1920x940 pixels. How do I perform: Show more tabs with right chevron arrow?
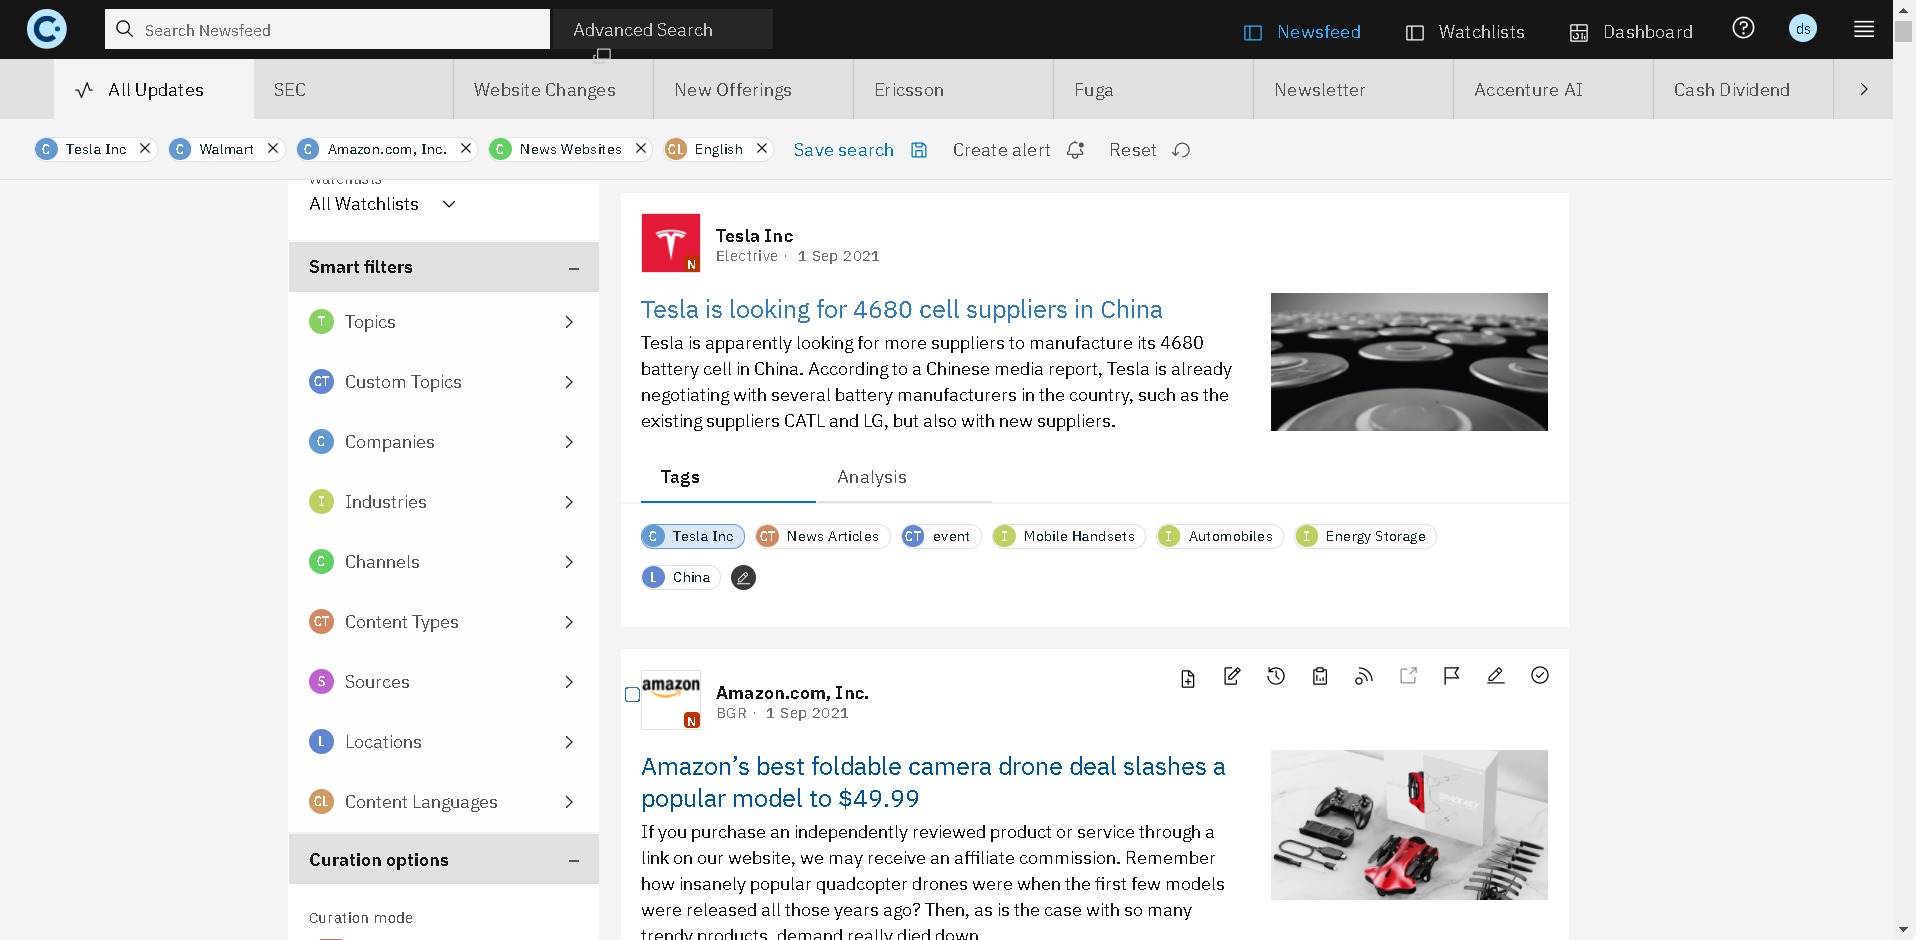pyautogui.click(x=1863, y=89)
